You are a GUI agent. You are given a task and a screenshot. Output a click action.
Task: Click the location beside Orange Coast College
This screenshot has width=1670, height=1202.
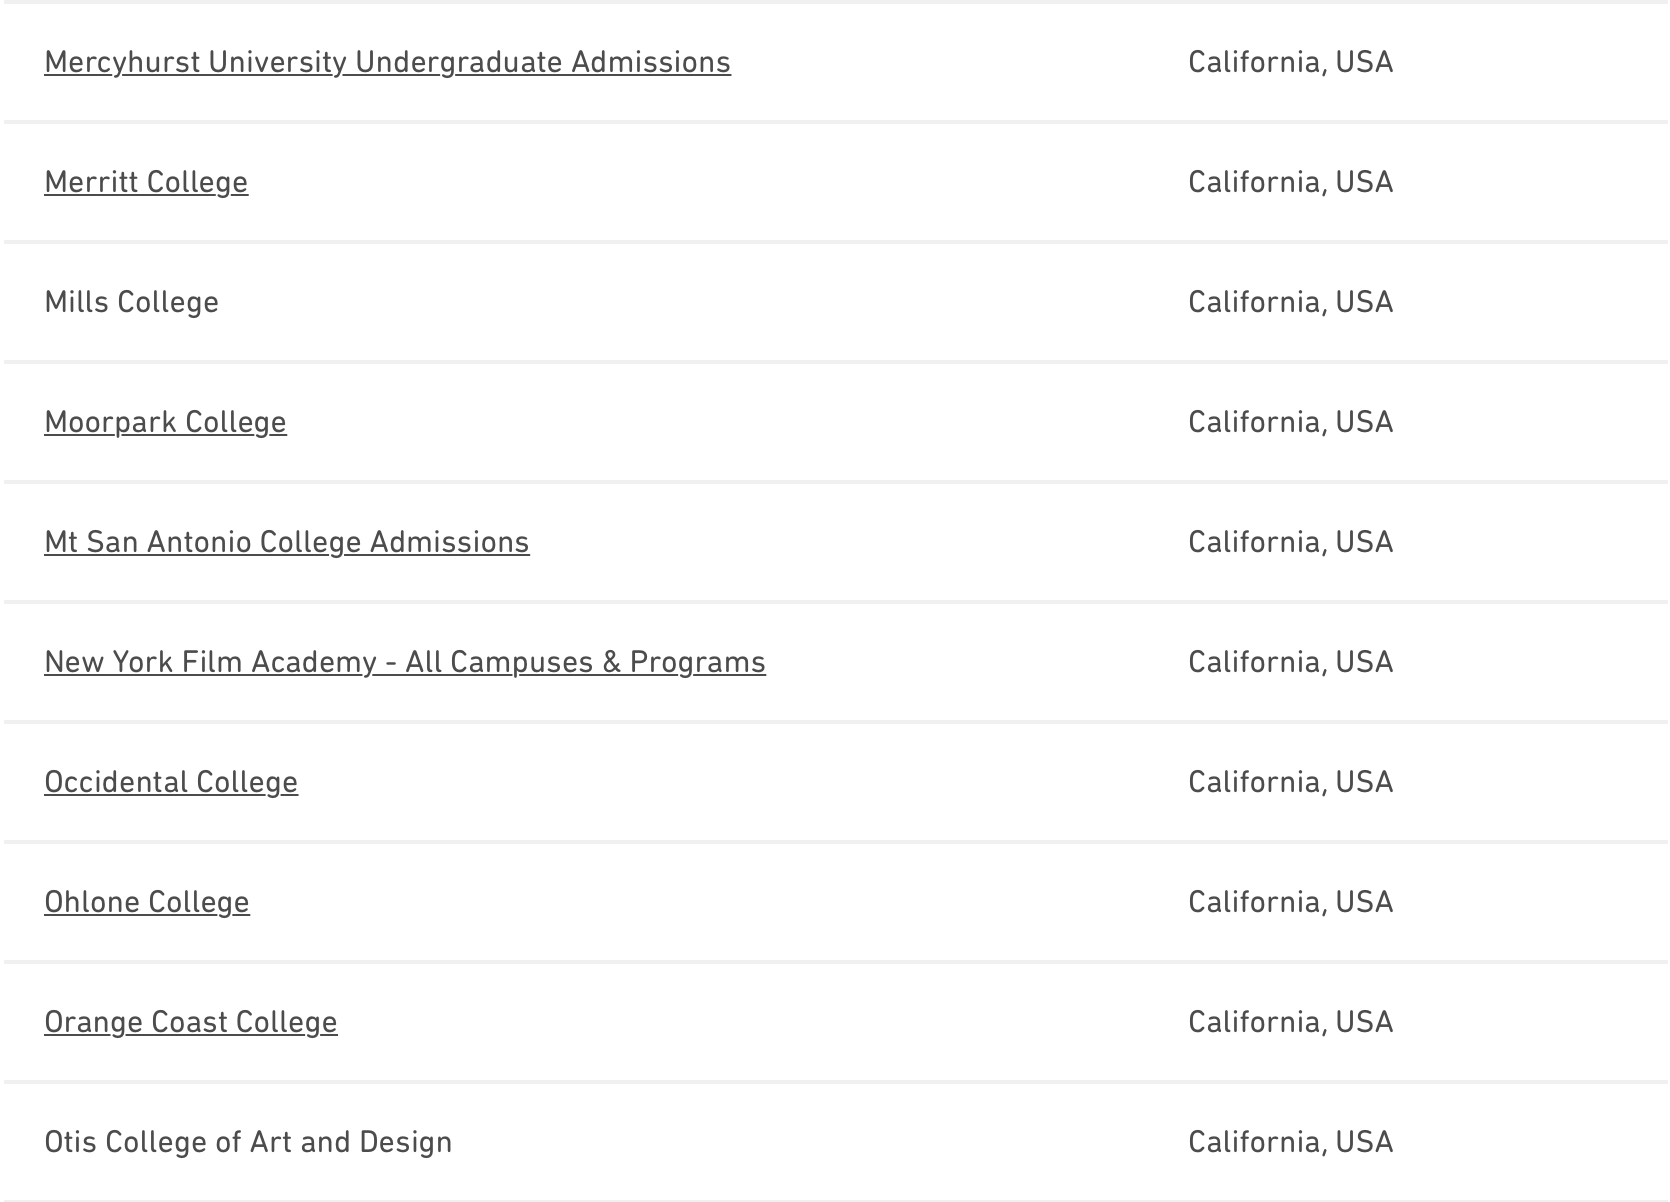pos(1290,1022)
